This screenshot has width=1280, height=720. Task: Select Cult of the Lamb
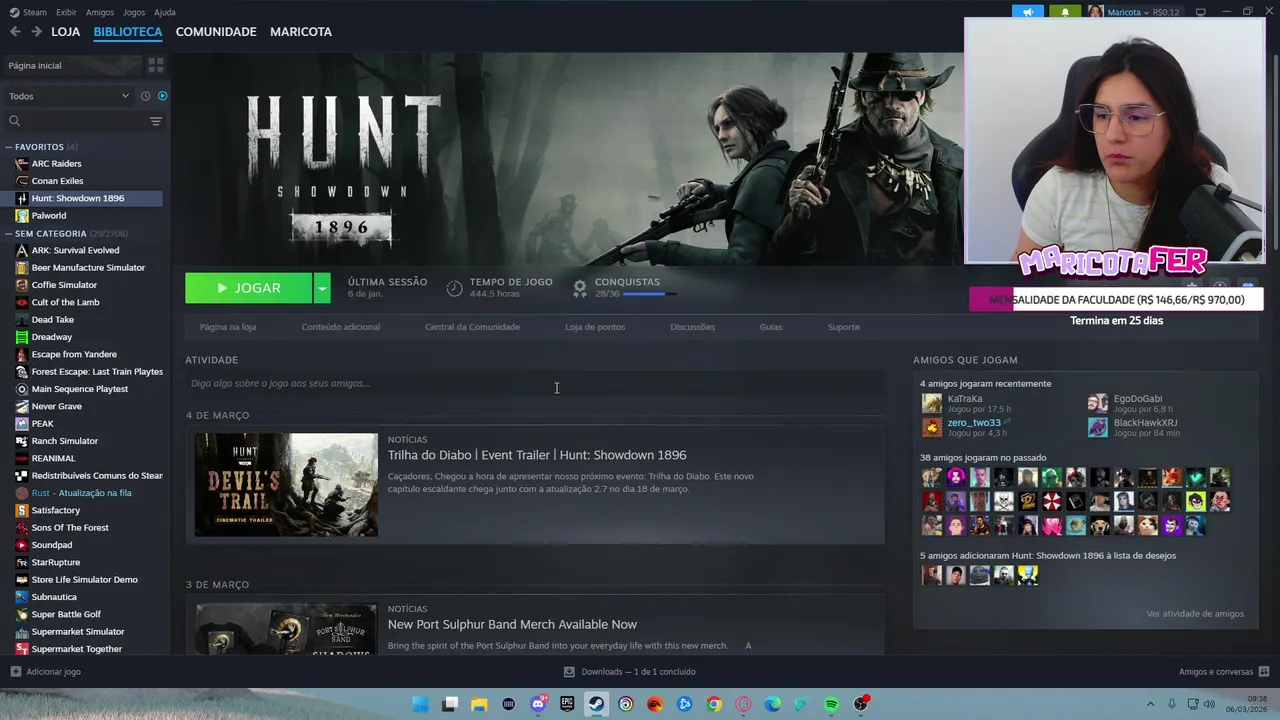[82, 302]
